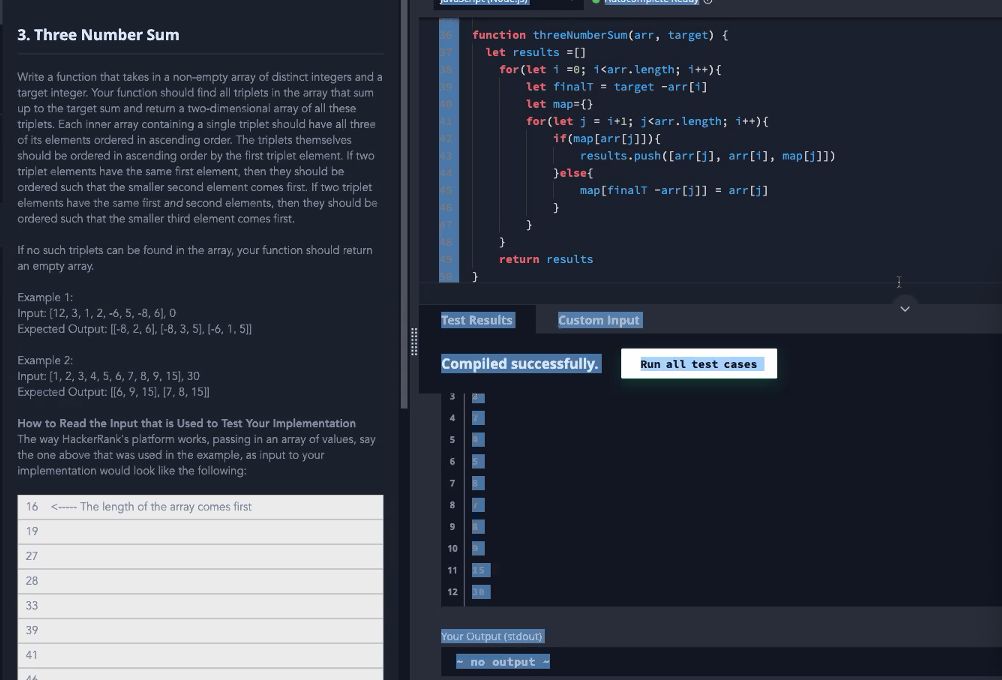
Task: Click the outer for loop with 'let i =0'
Action: click(x=610, y=70)
